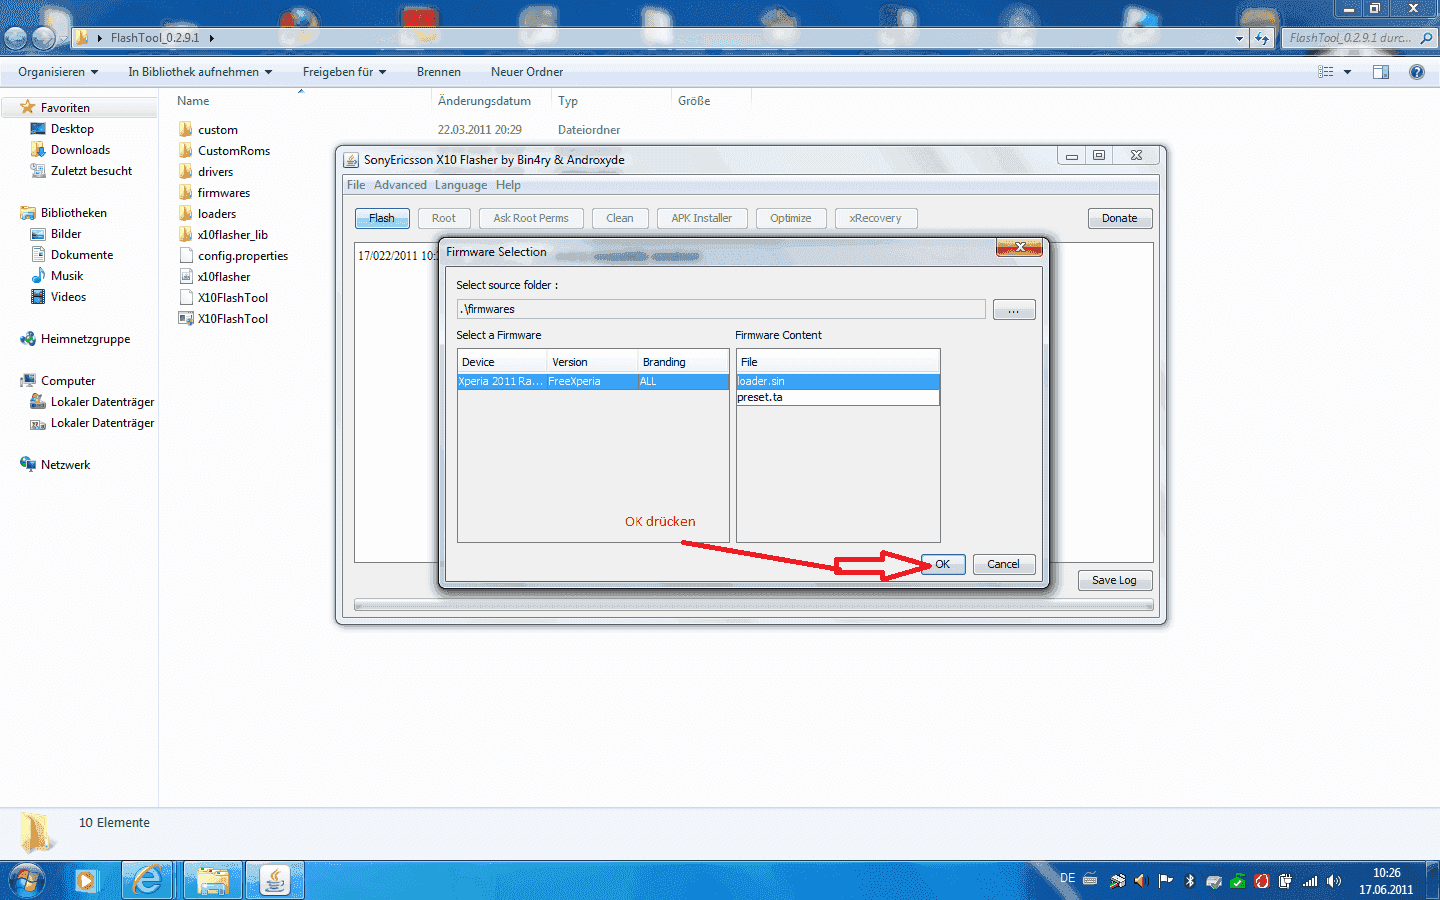Select loader.sin in Firmware Content
This screenshot has width=1440, height=900.
(838, 382)
